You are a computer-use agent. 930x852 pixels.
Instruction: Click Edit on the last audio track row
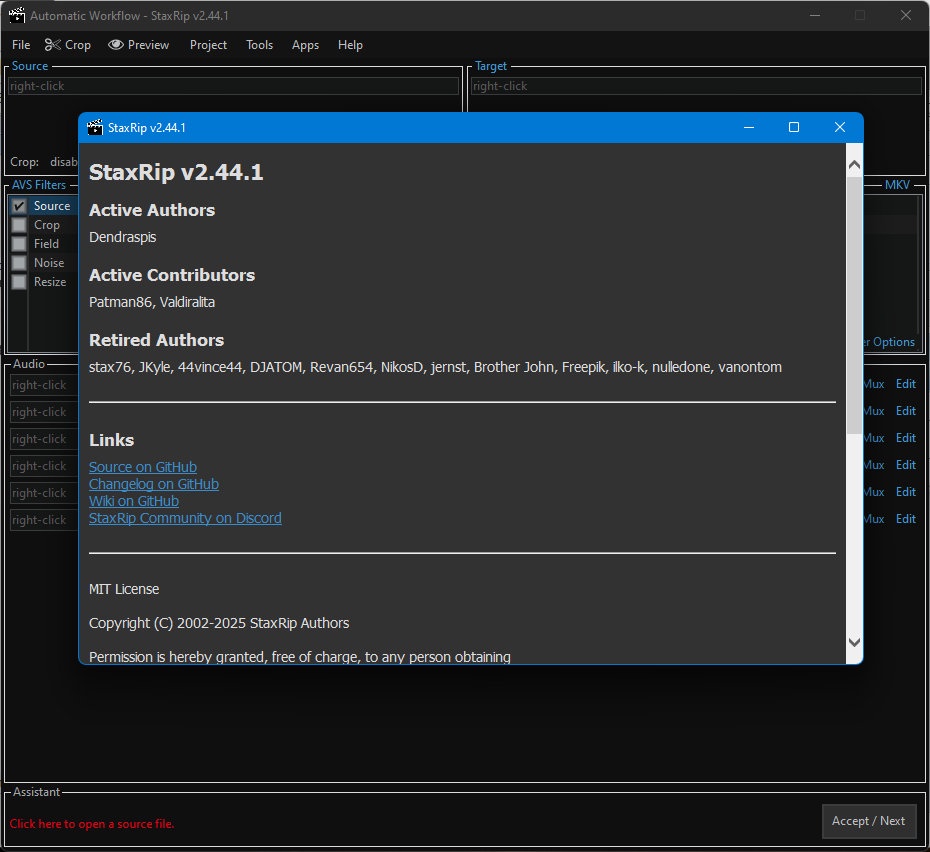coord(906,519)
